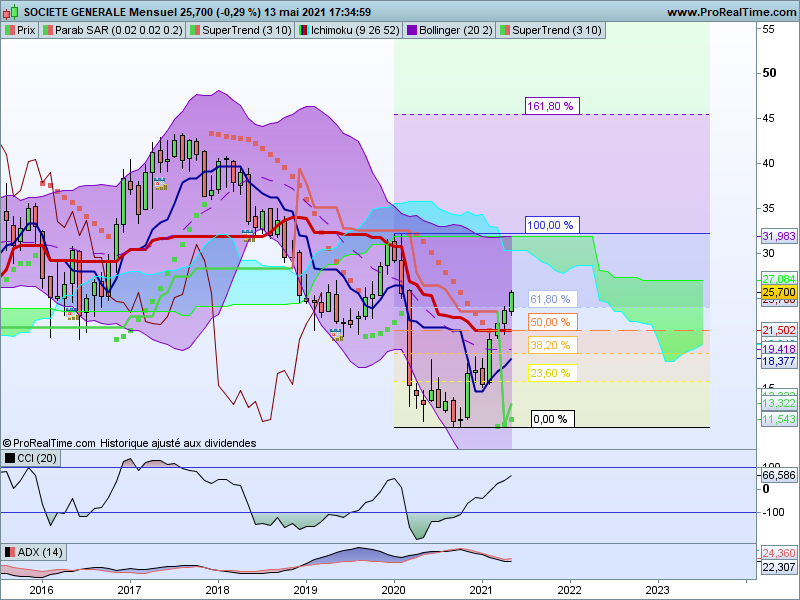The image size is (800, 600).
Task: Click the 11,543 price axis tag
Action: (779, 419)
